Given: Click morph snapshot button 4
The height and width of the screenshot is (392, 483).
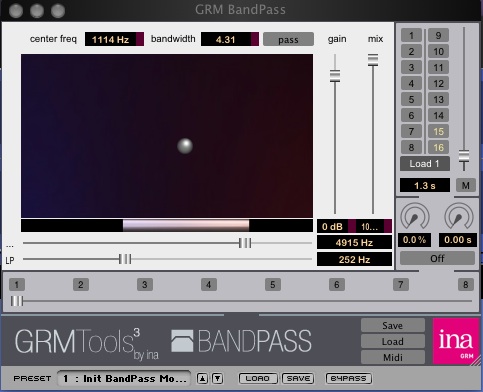Looking at the screenshot, I should [x=209, y=285].
